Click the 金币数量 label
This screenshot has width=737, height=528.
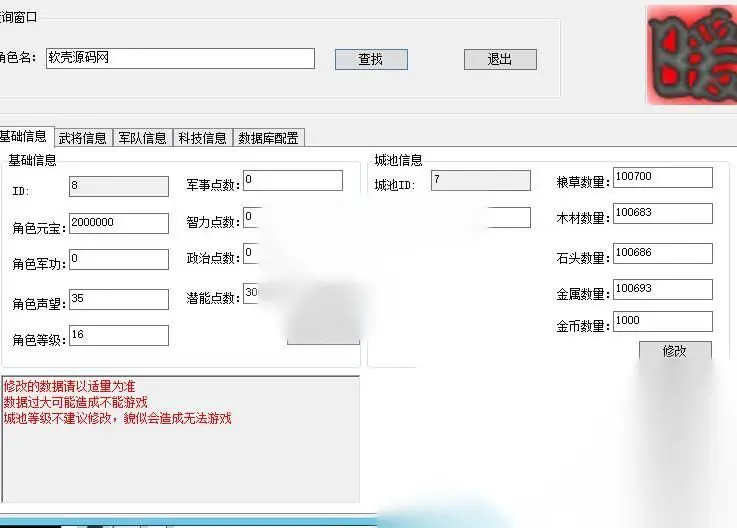coord(583,326)
